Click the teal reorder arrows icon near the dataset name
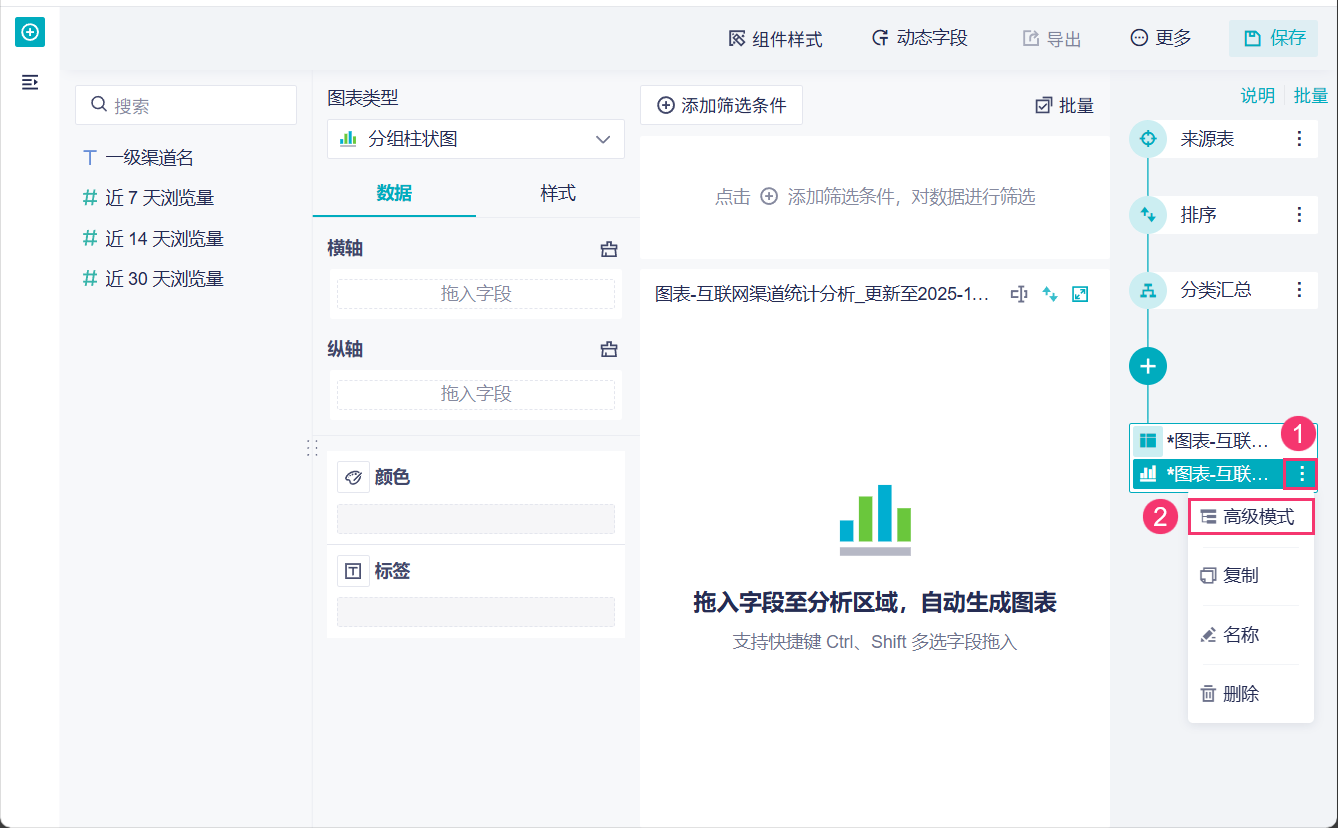The image size is (1338, 828). pyautogui.click(x=1048, y=293)
